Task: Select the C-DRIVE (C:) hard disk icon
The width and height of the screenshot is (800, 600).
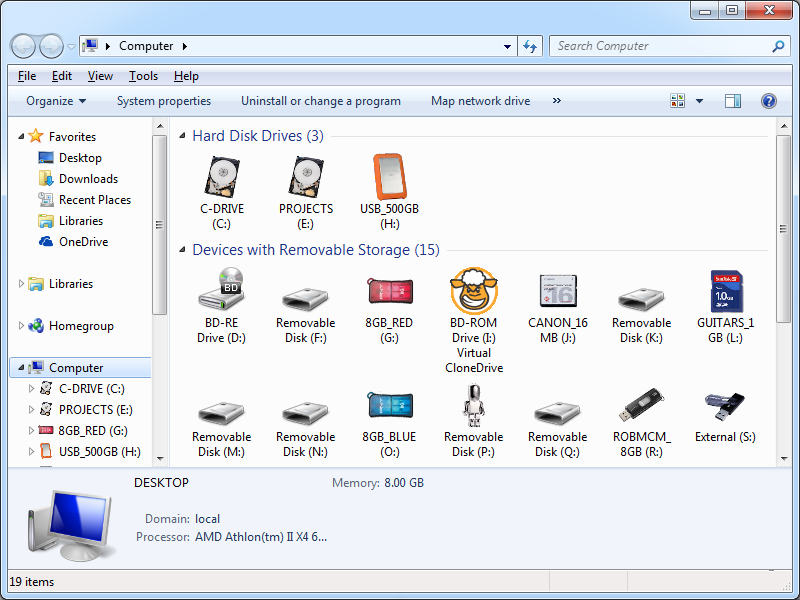Action: (x=222, y=176)
